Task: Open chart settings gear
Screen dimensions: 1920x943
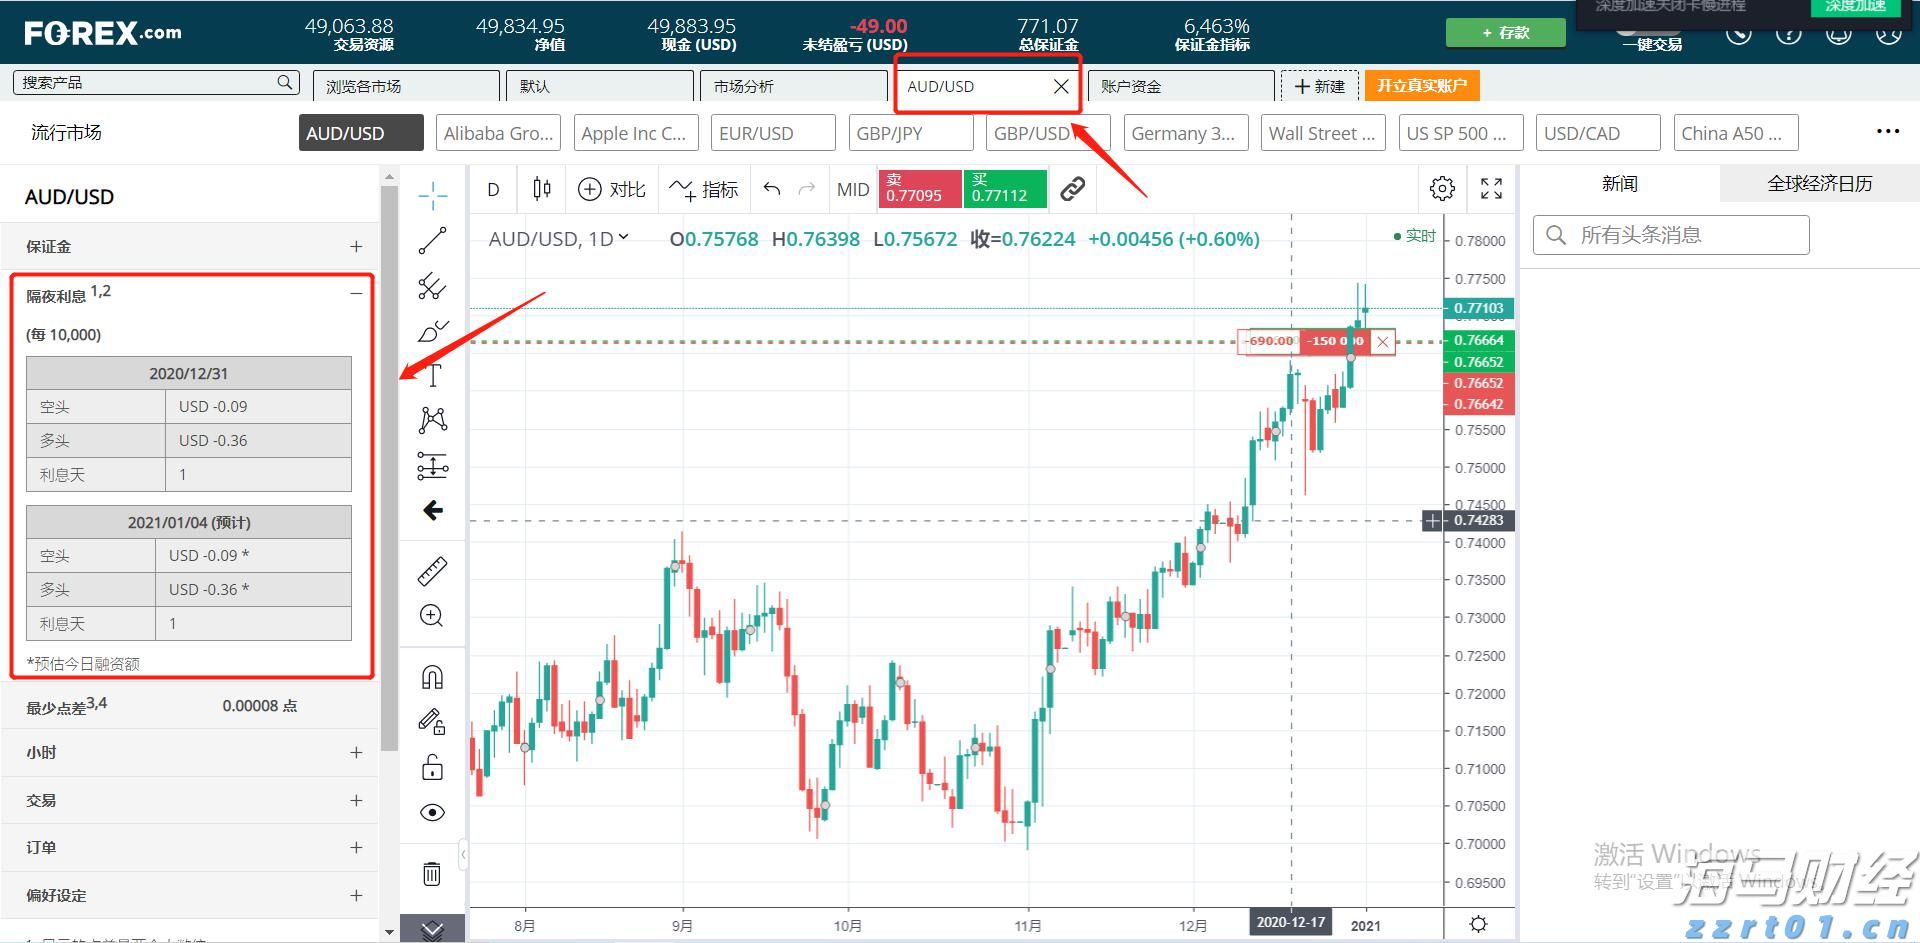Action: click(x=1441, y=188)
